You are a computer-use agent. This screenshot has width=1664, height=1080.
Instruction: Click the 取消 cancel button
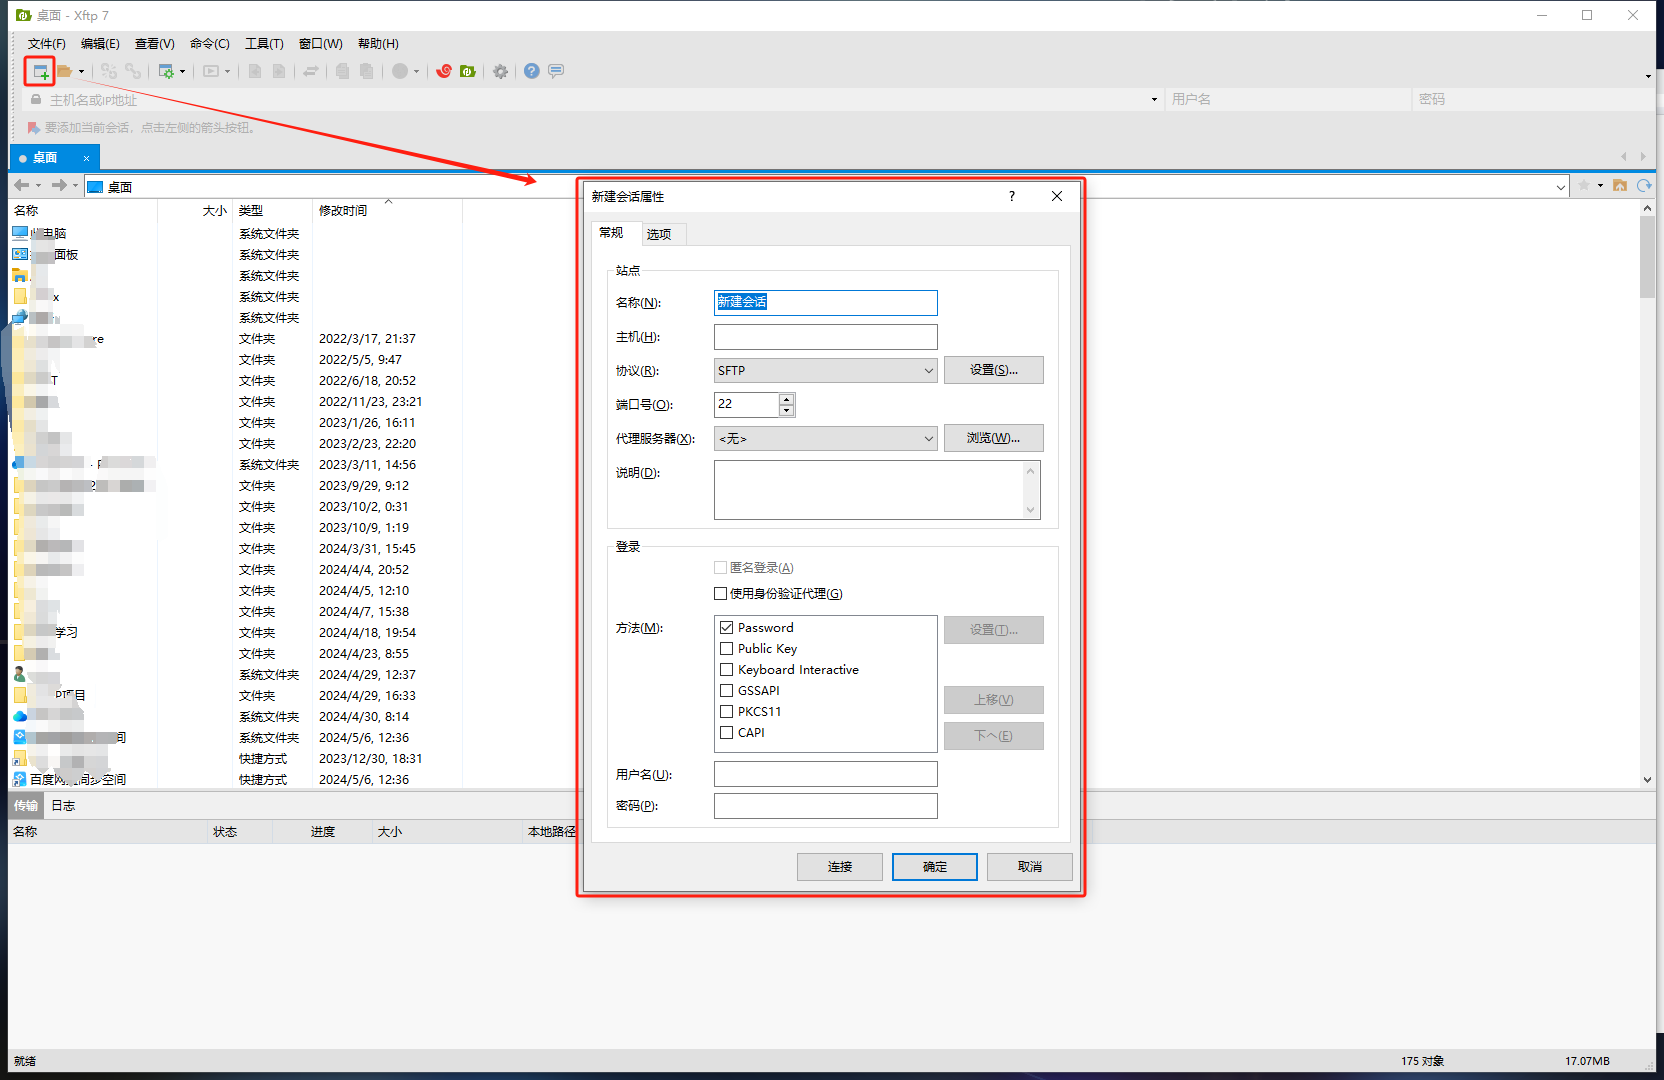tap(1030, 867)
